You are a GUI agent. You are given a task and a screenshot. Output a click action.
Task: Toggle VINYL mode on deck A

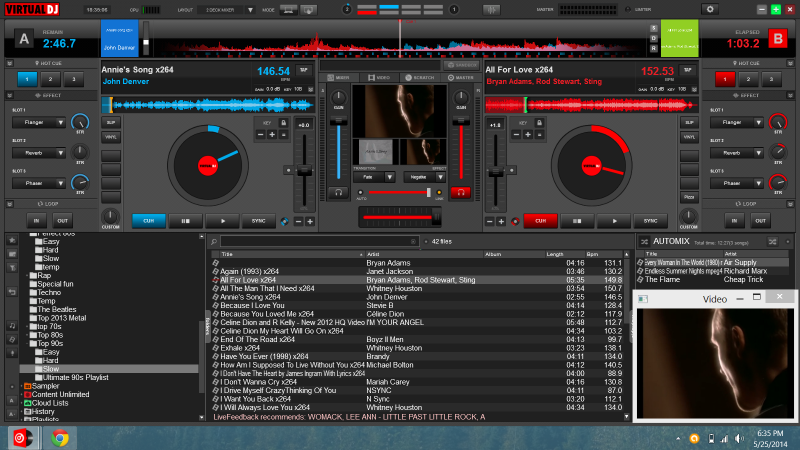click(111, 137)
